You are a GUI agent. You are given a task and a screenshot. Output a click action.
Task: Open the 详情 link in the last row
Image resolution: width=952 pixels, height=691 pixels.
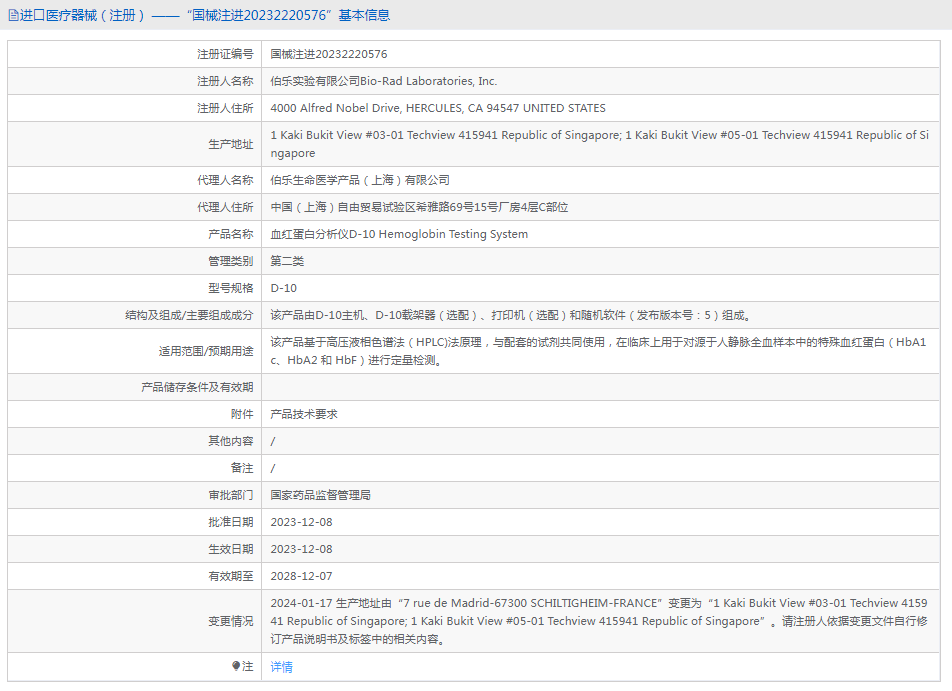click(x=282, y=667)
